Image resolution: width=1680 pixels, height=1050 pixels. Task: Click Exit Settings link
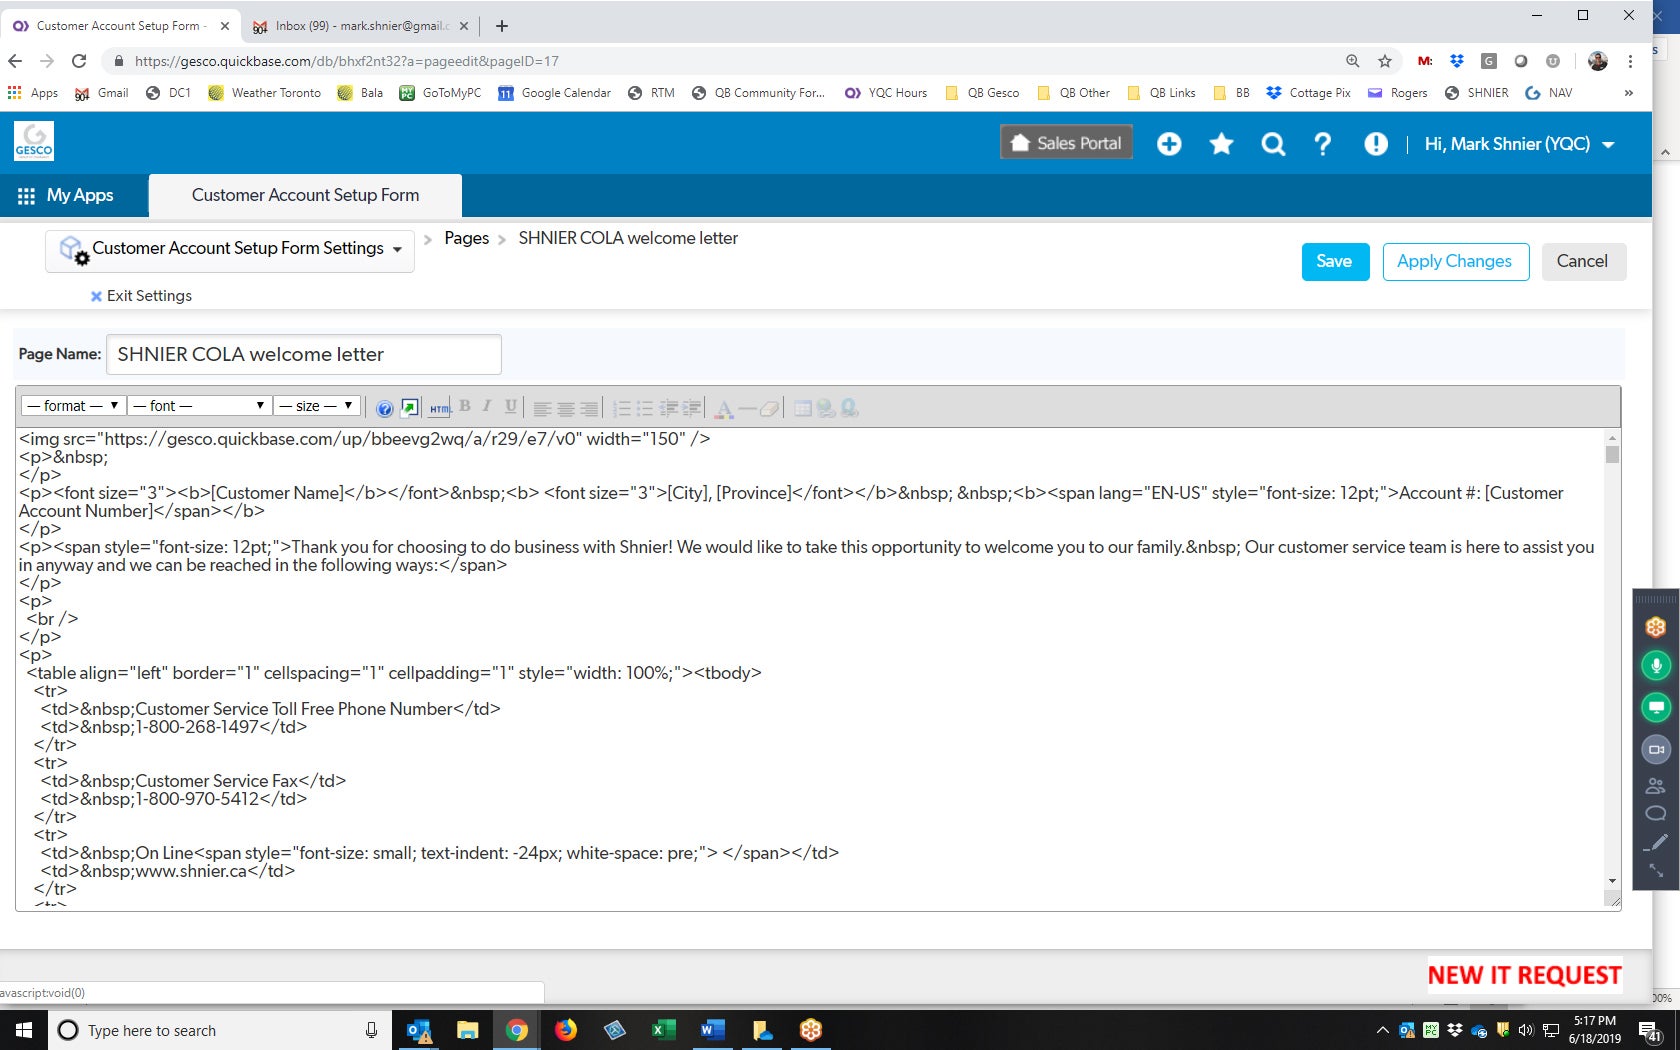[x=141, y=296]
